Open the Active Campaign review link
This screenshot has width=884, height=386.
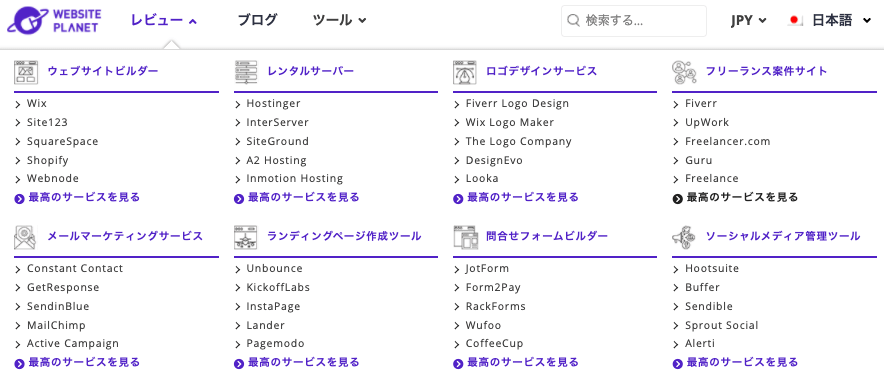coord(73,343)
